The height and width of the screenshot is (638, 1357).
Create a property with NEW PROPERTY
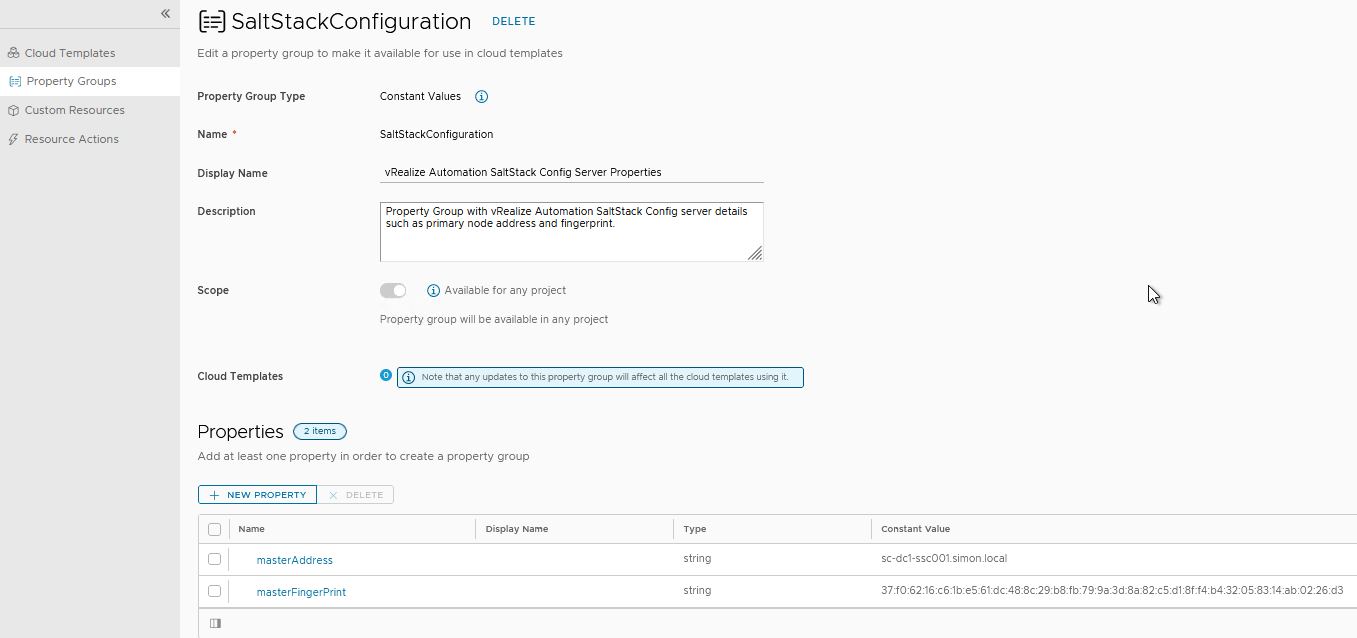point(257,494)
